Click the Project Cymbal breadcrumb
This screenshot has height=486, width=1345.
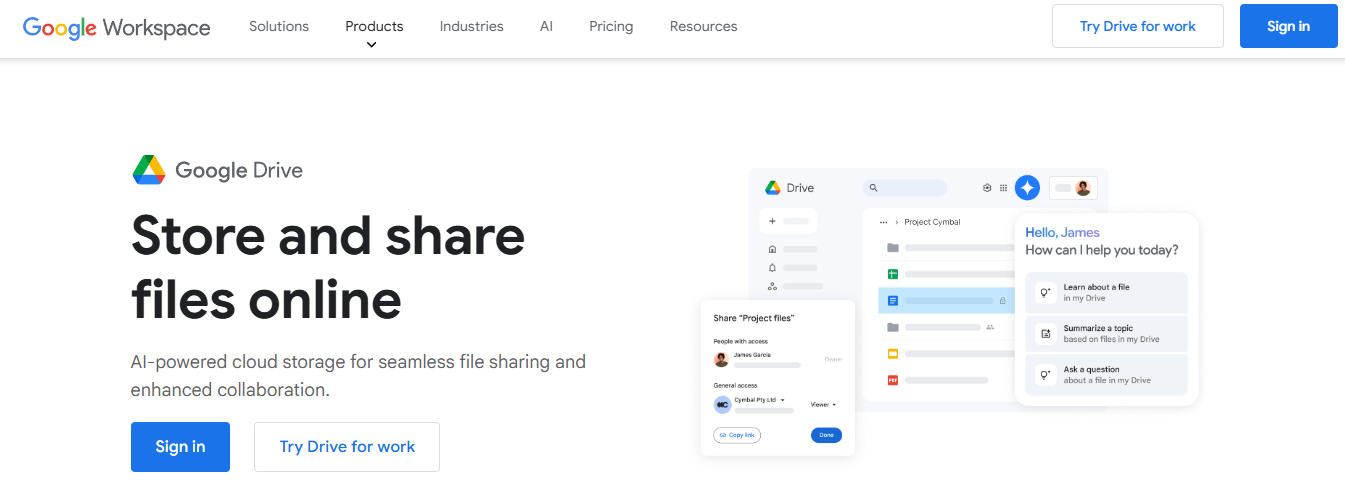pos(932,222)
